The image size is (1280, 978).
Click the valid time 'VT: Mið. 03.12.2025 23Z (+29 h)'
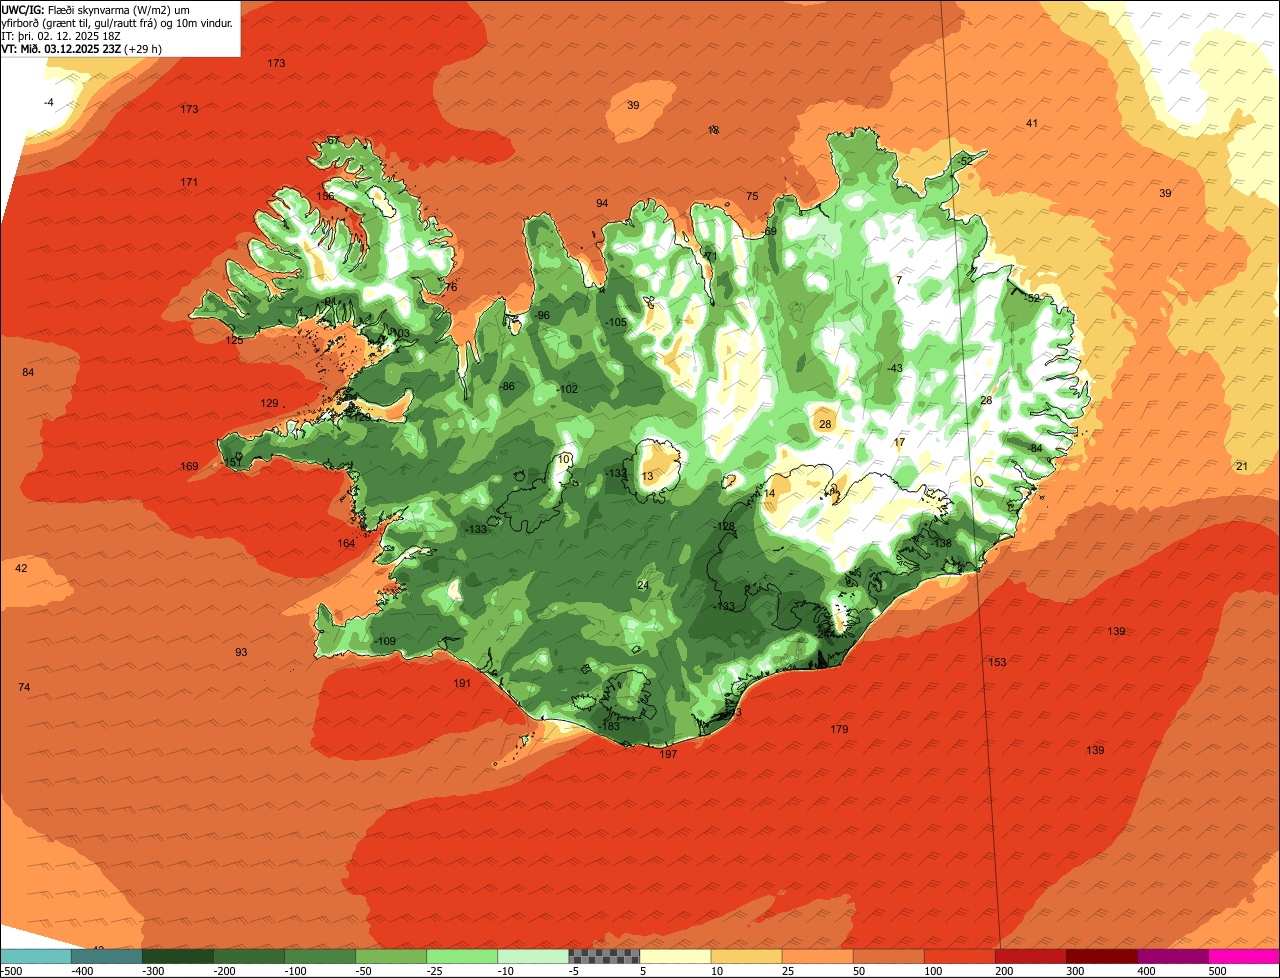coord(82,49)
